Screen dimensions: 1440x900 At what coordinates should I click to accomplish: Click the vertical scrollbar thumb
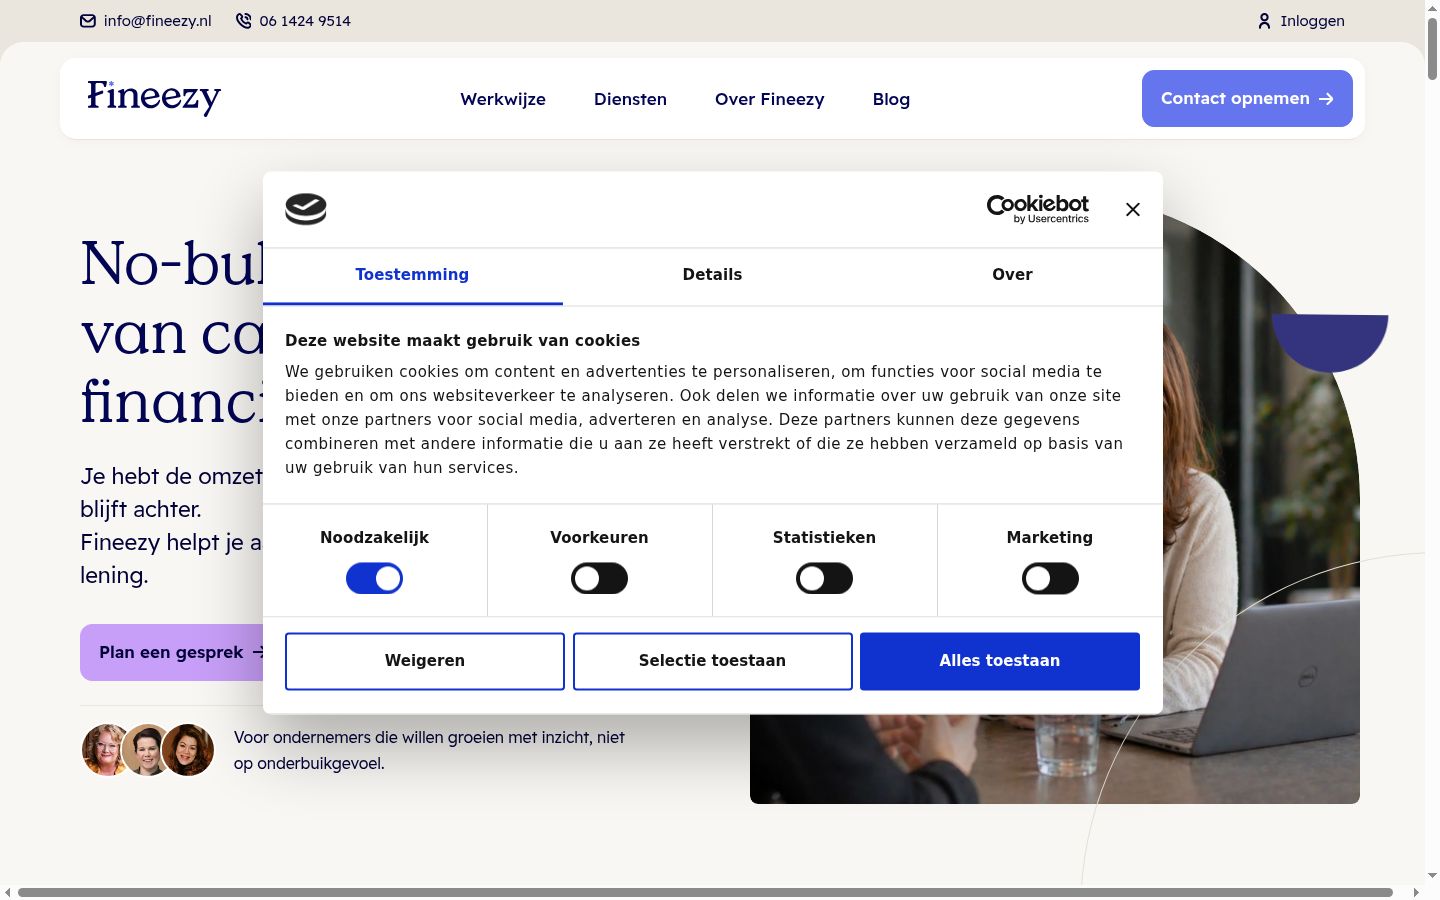pyautogui.click(x=1432, y=48)
